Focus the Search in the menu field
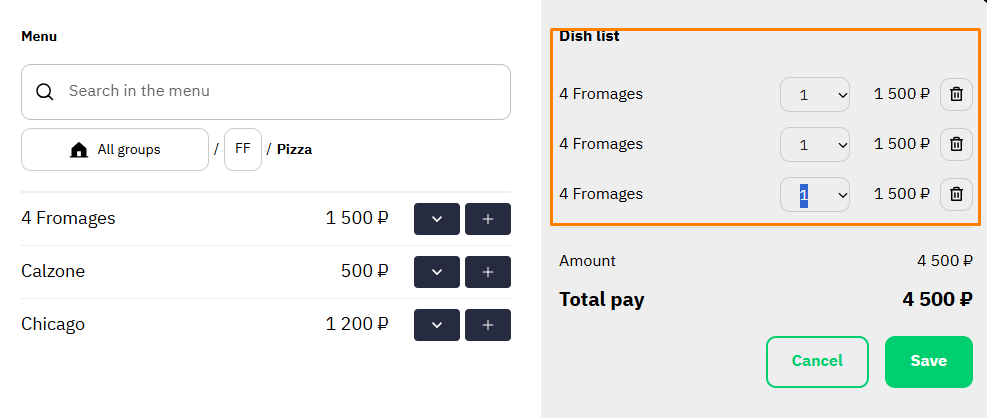Screen dimensions: 987x418 pyautogui.click(x=266, y=92)
